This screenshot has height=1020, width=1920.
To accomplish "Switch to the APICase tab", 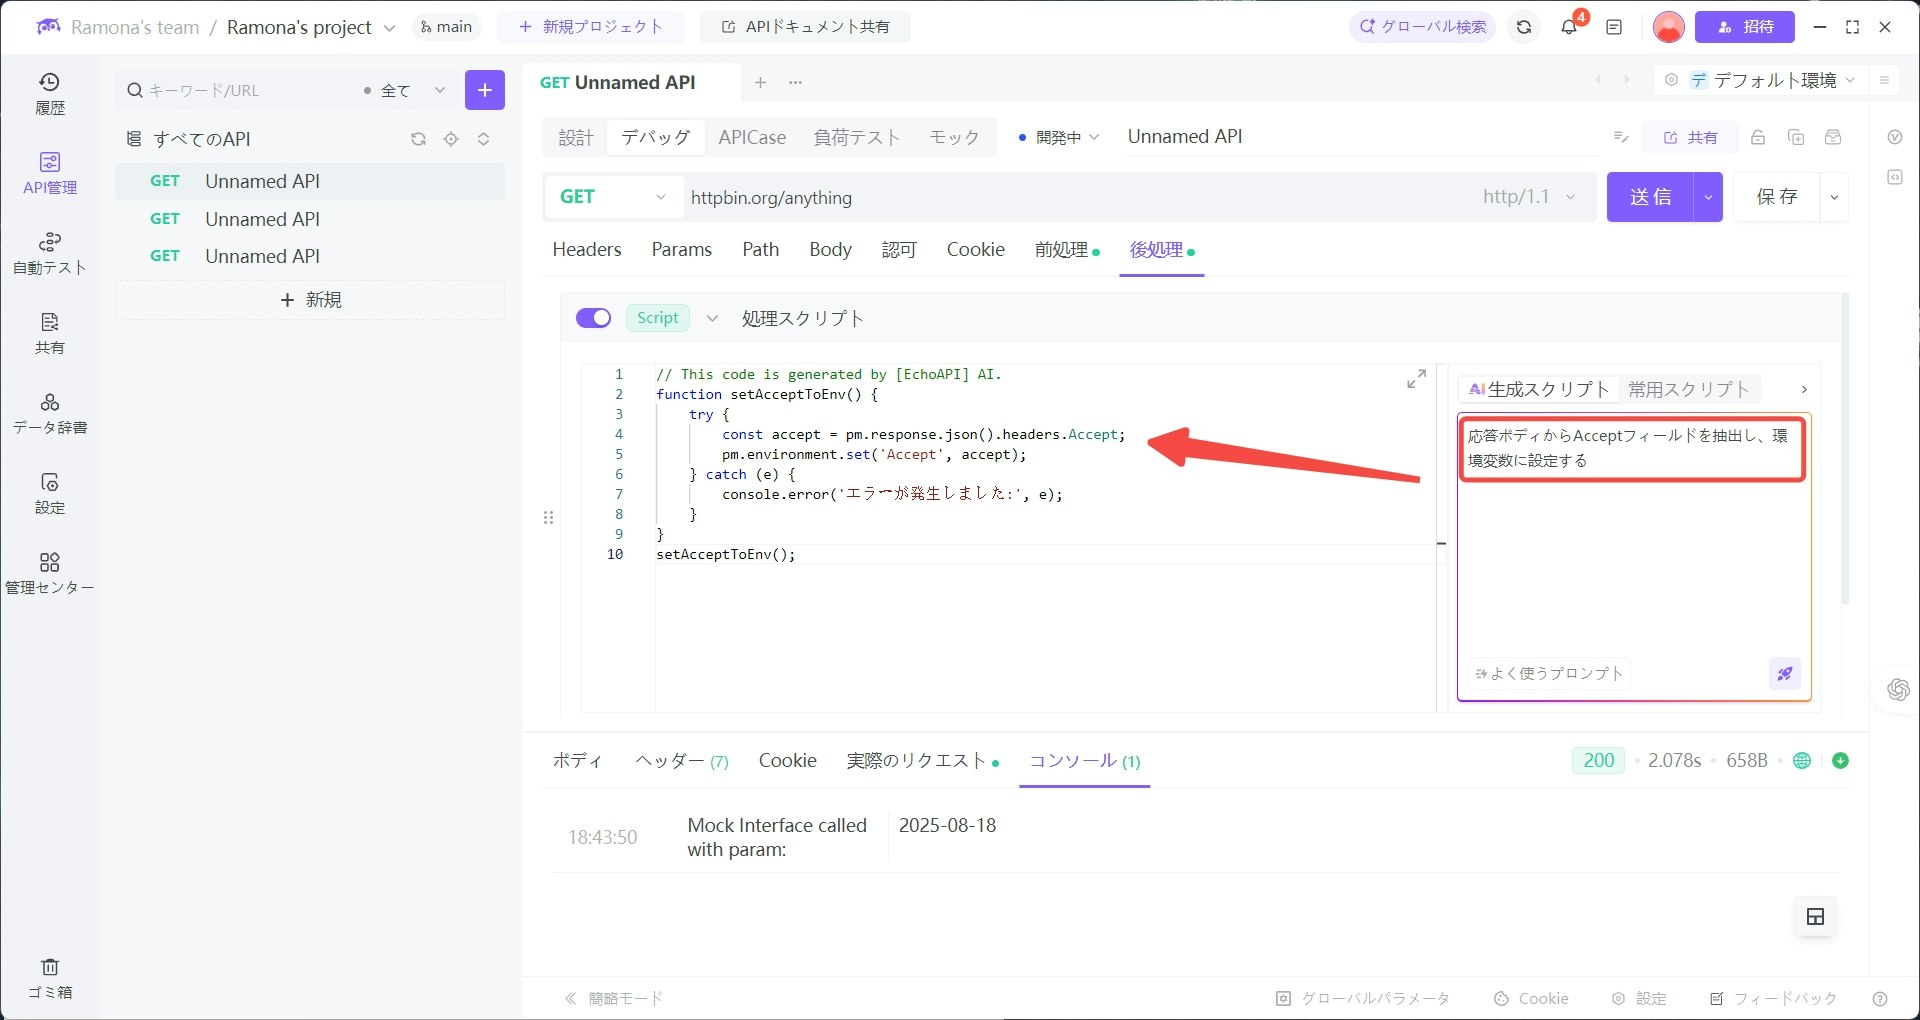I will tap(752, 137).
